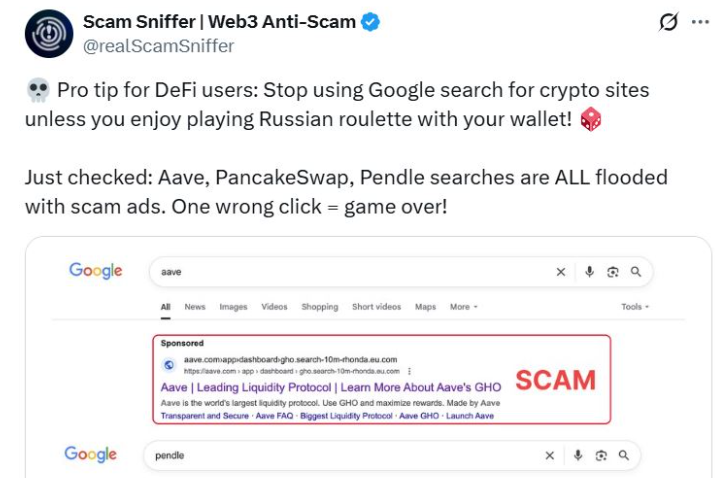Open the sponsored ad's three-dot options
This screenshot has height=478, width=715.
tap(410, 370)
